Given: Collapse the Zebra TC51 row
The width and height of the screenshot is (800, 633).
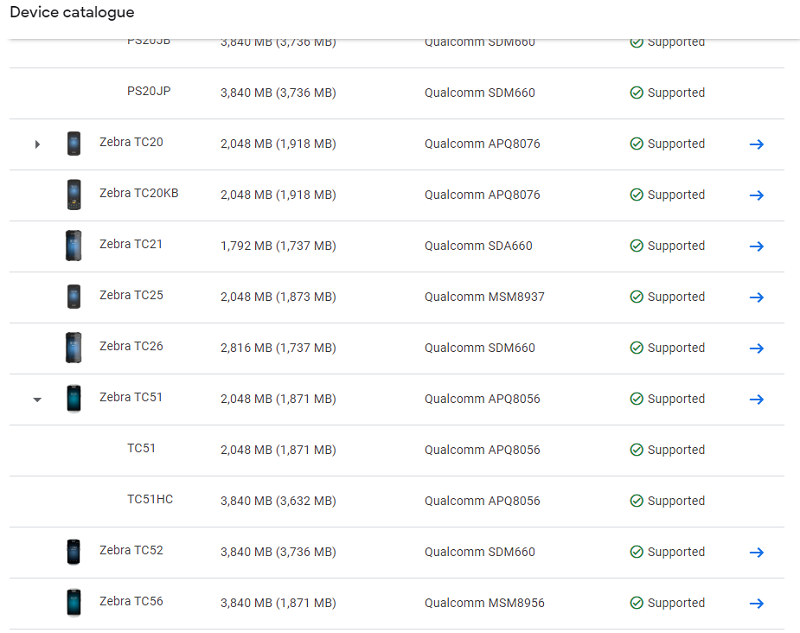Looking at the screenshot, I should coord(37,399).
